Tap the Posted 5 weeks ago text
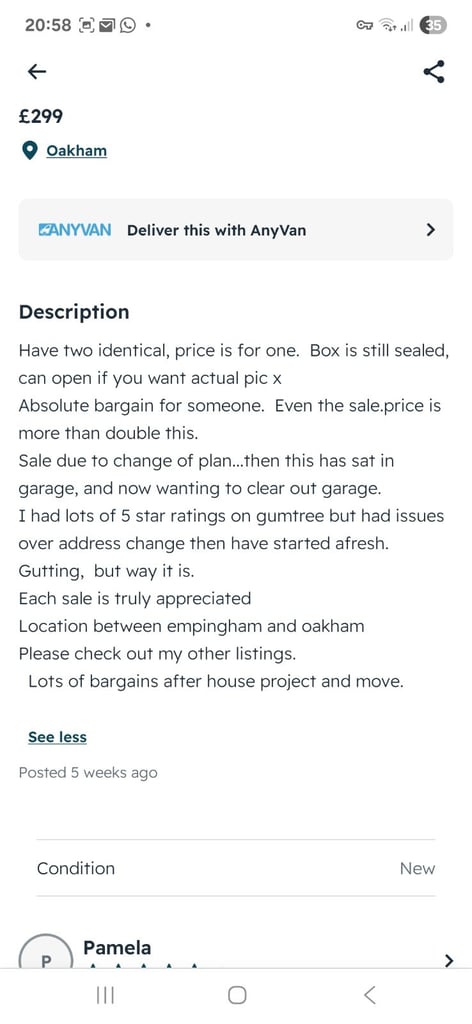472x1024 pixels. click(88, 773)
